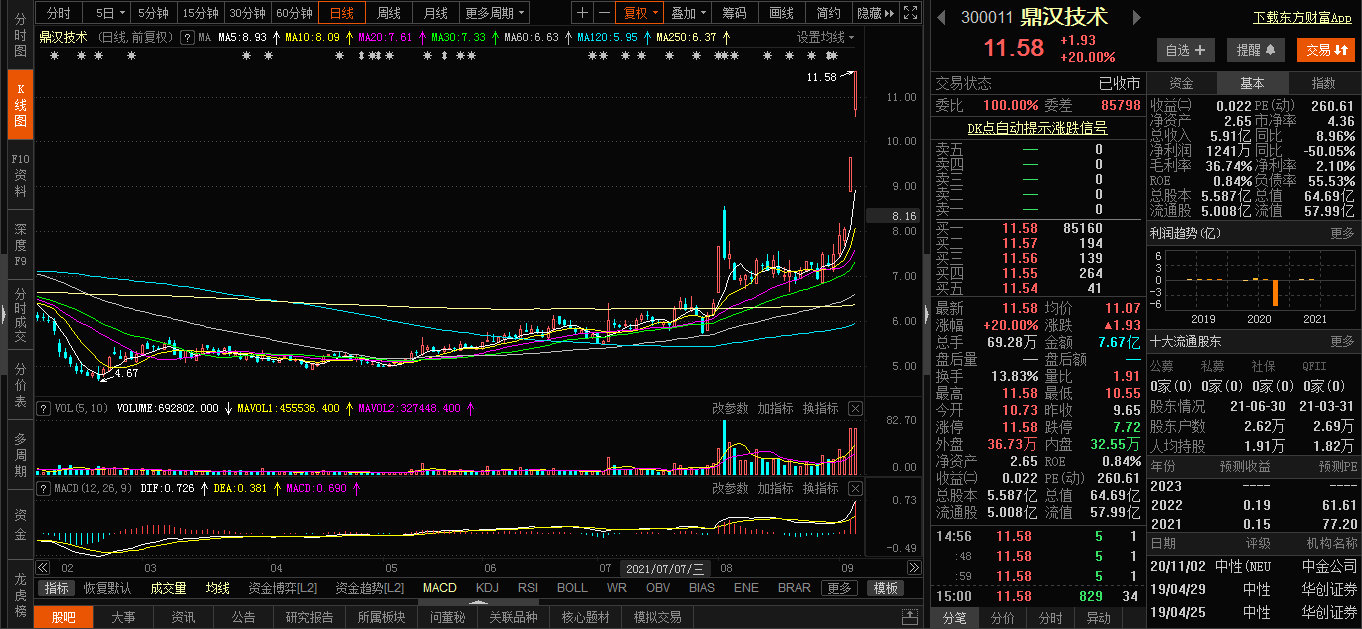This screenshot has height=629, width=1362.
Task: Close the VOL indicator panel
Action: point(855,408)
